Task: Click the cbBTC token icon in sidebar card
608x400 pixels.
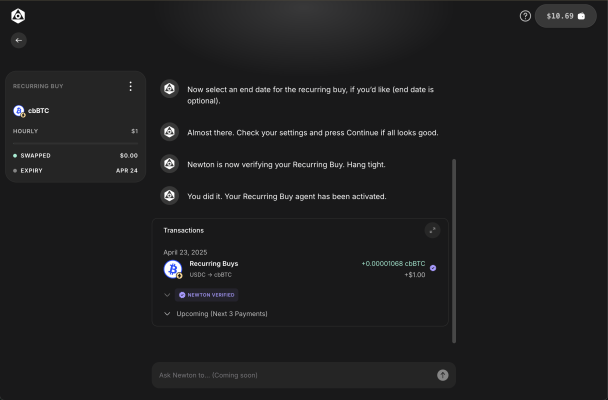Action: click(19, 111)
